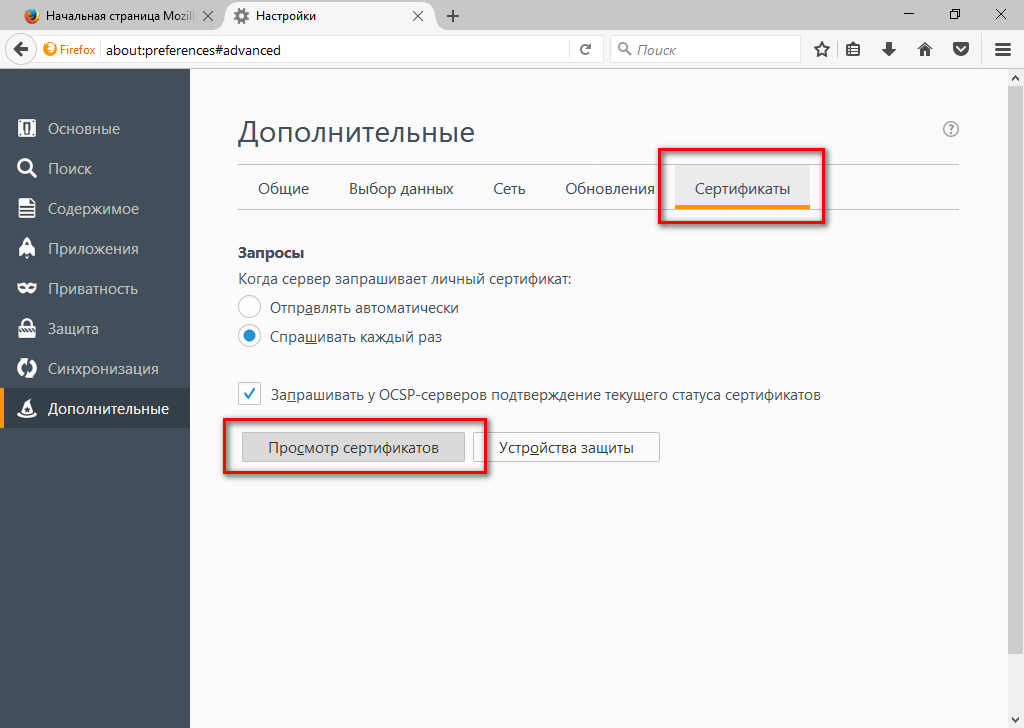This screenshot has height=728, width=1024.
Task: Open the Защита settings category
Action: (95, 328)
